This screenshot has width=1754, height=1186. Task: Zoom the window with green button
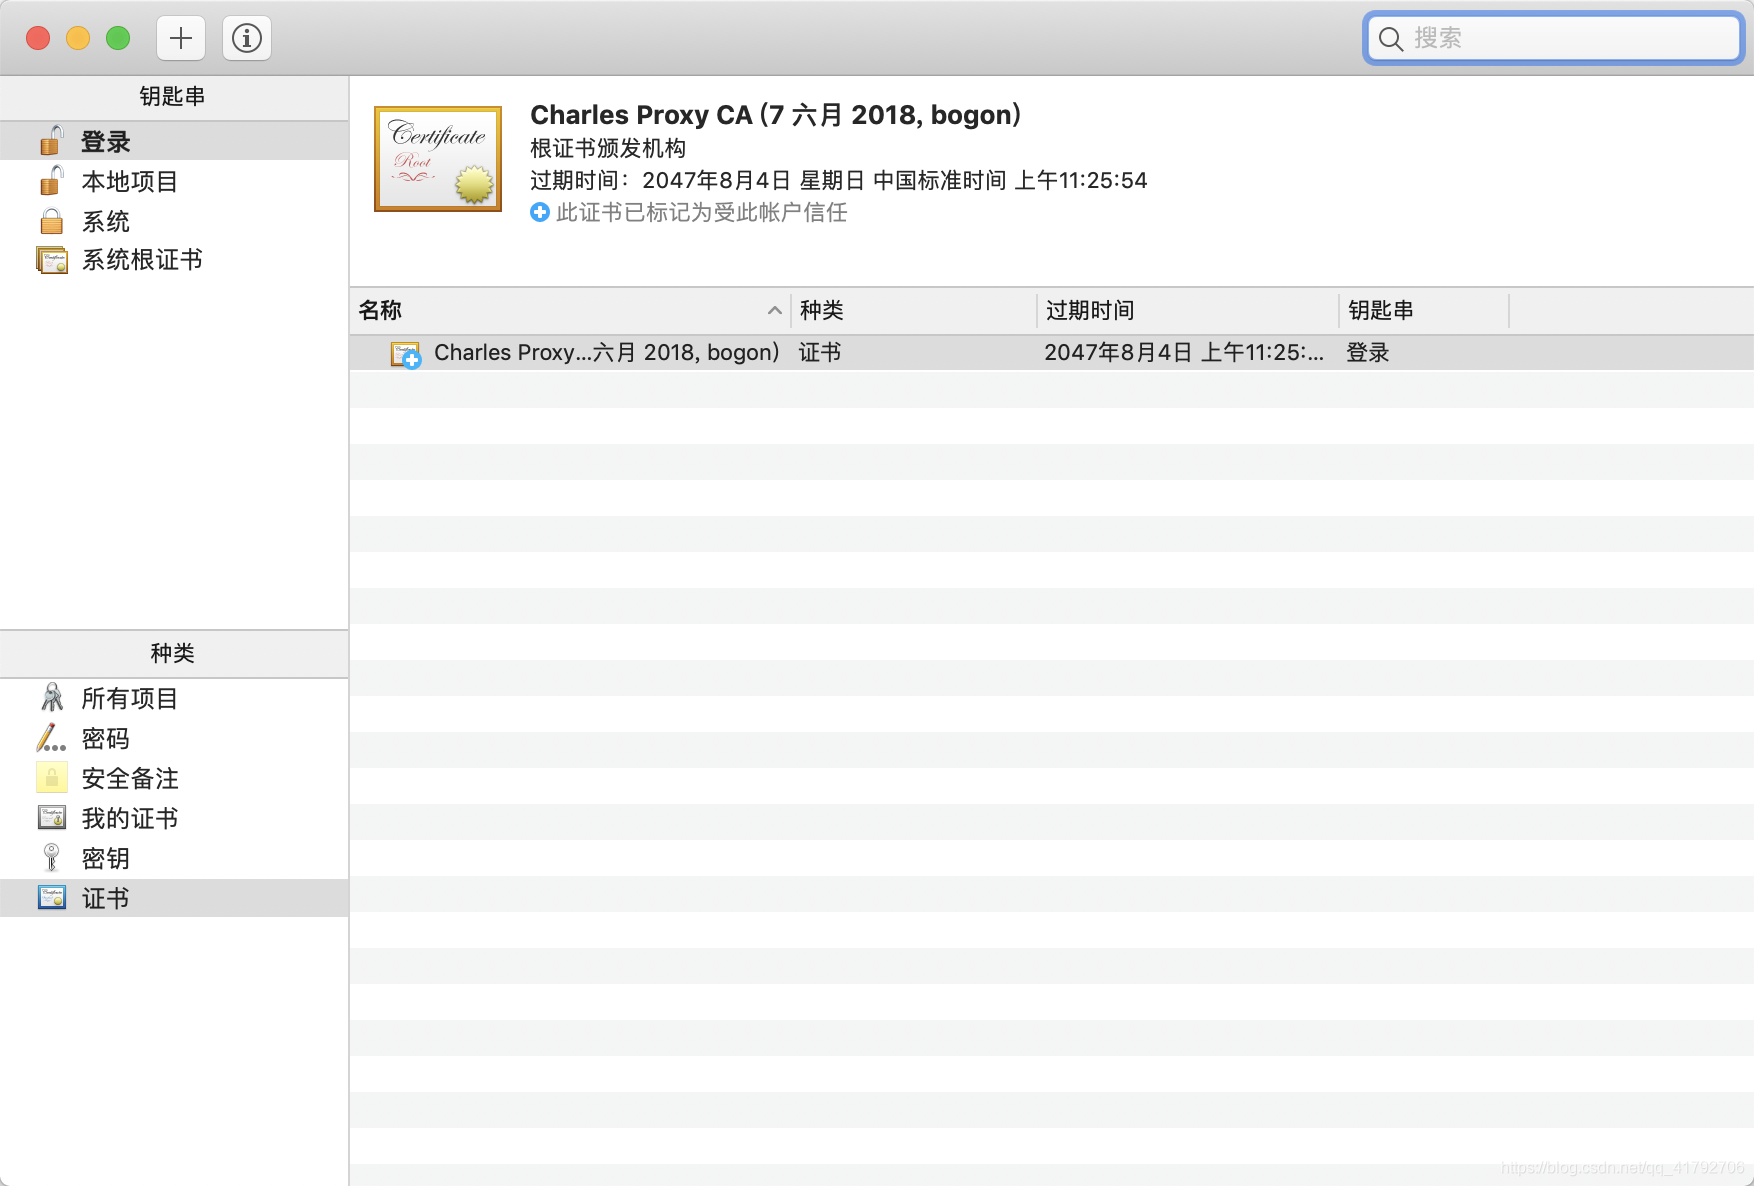(118, 38)
